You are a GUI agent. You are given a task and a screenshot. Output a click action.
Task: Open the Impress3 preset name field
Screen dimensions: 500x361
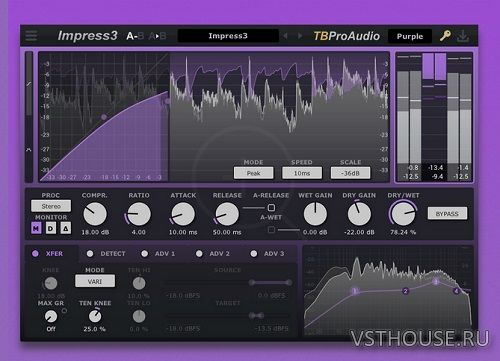coord(228,36)
